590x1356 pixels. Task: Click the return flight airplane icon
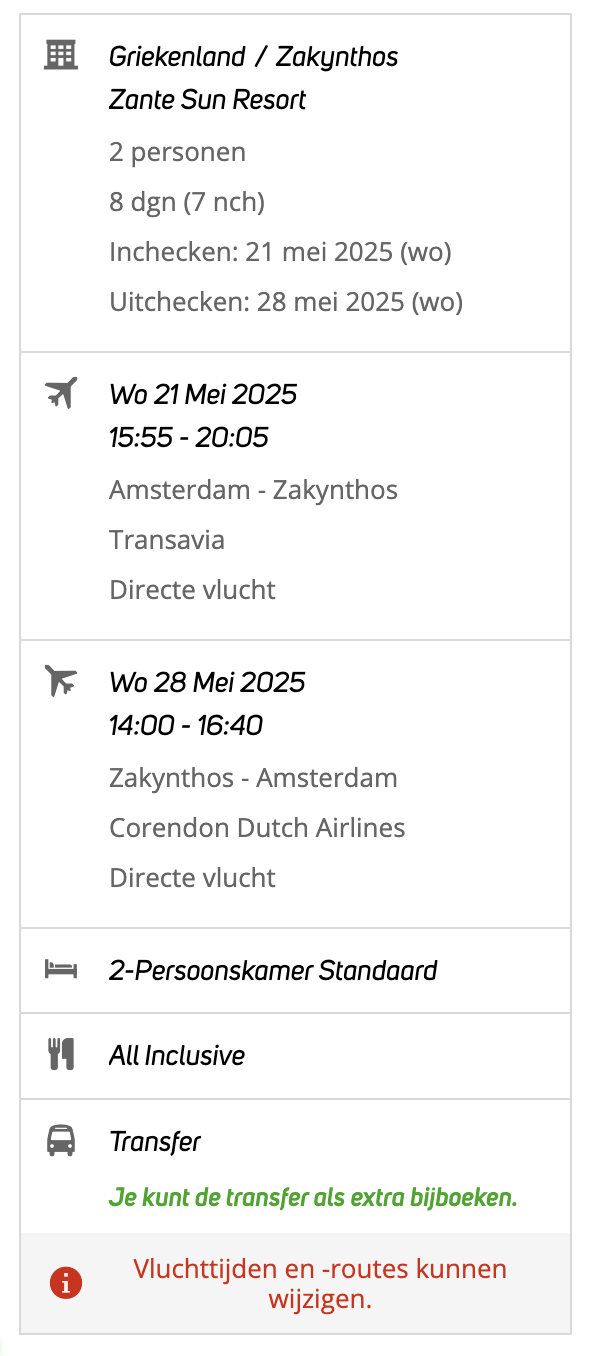(61, 681)
